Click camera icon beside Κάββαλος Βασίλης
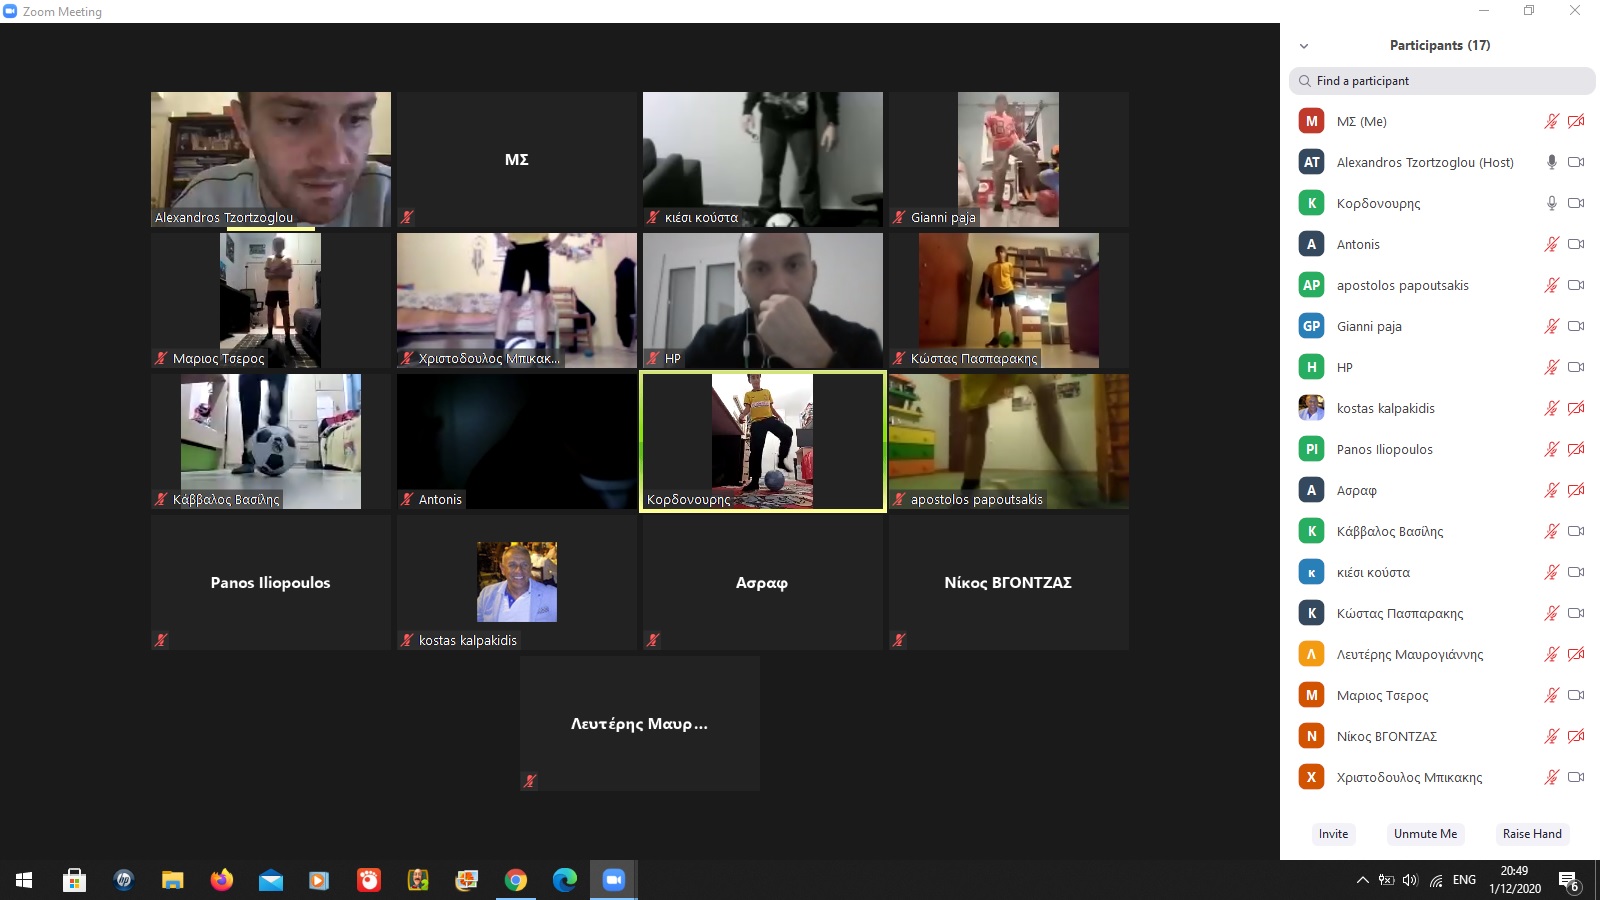Screen dimensions: 1600x900 tap(1576, 531)
